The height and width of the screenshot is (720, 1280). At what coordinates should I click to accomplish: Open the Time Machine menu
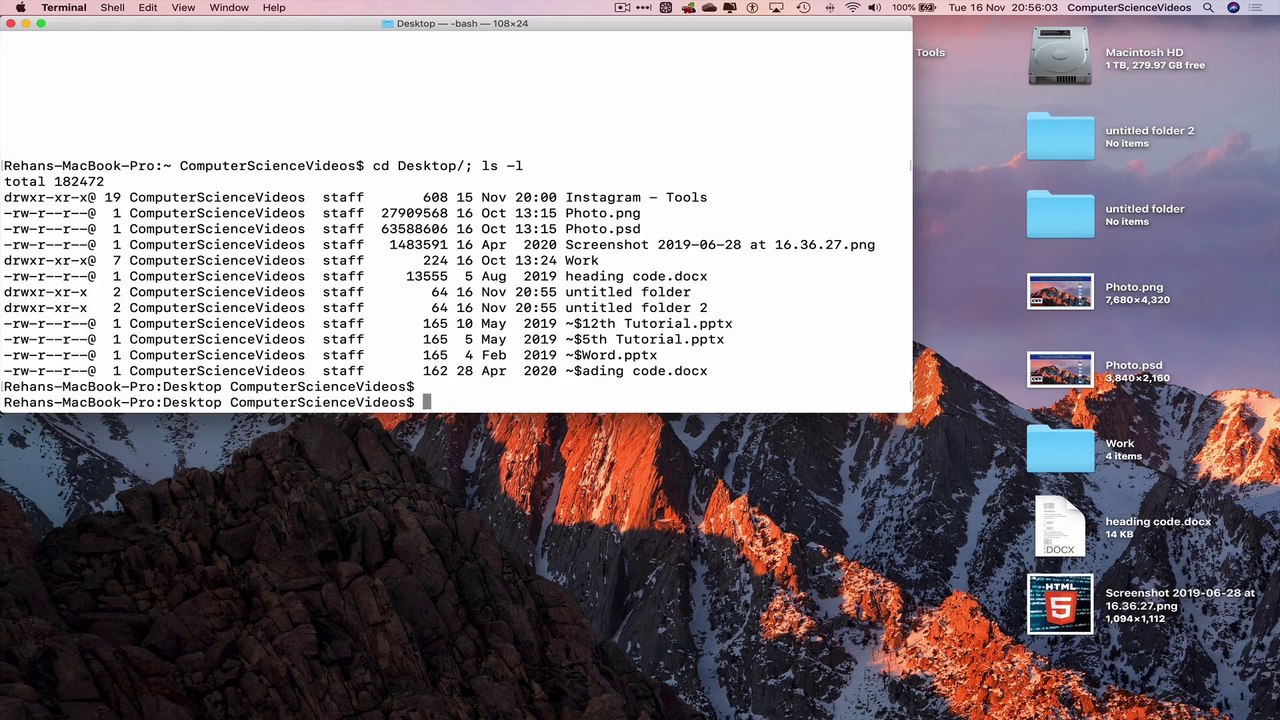point(803,7)
